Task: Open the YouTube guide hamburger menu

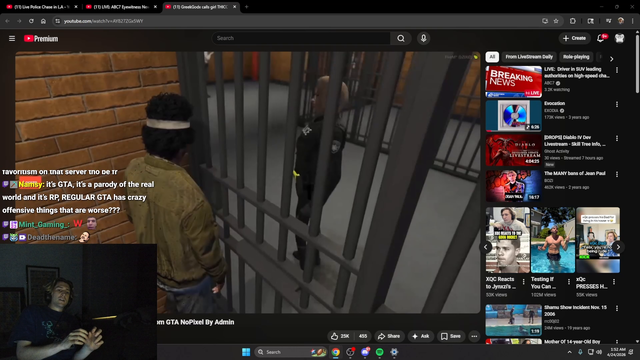Action: coord(12,38)
